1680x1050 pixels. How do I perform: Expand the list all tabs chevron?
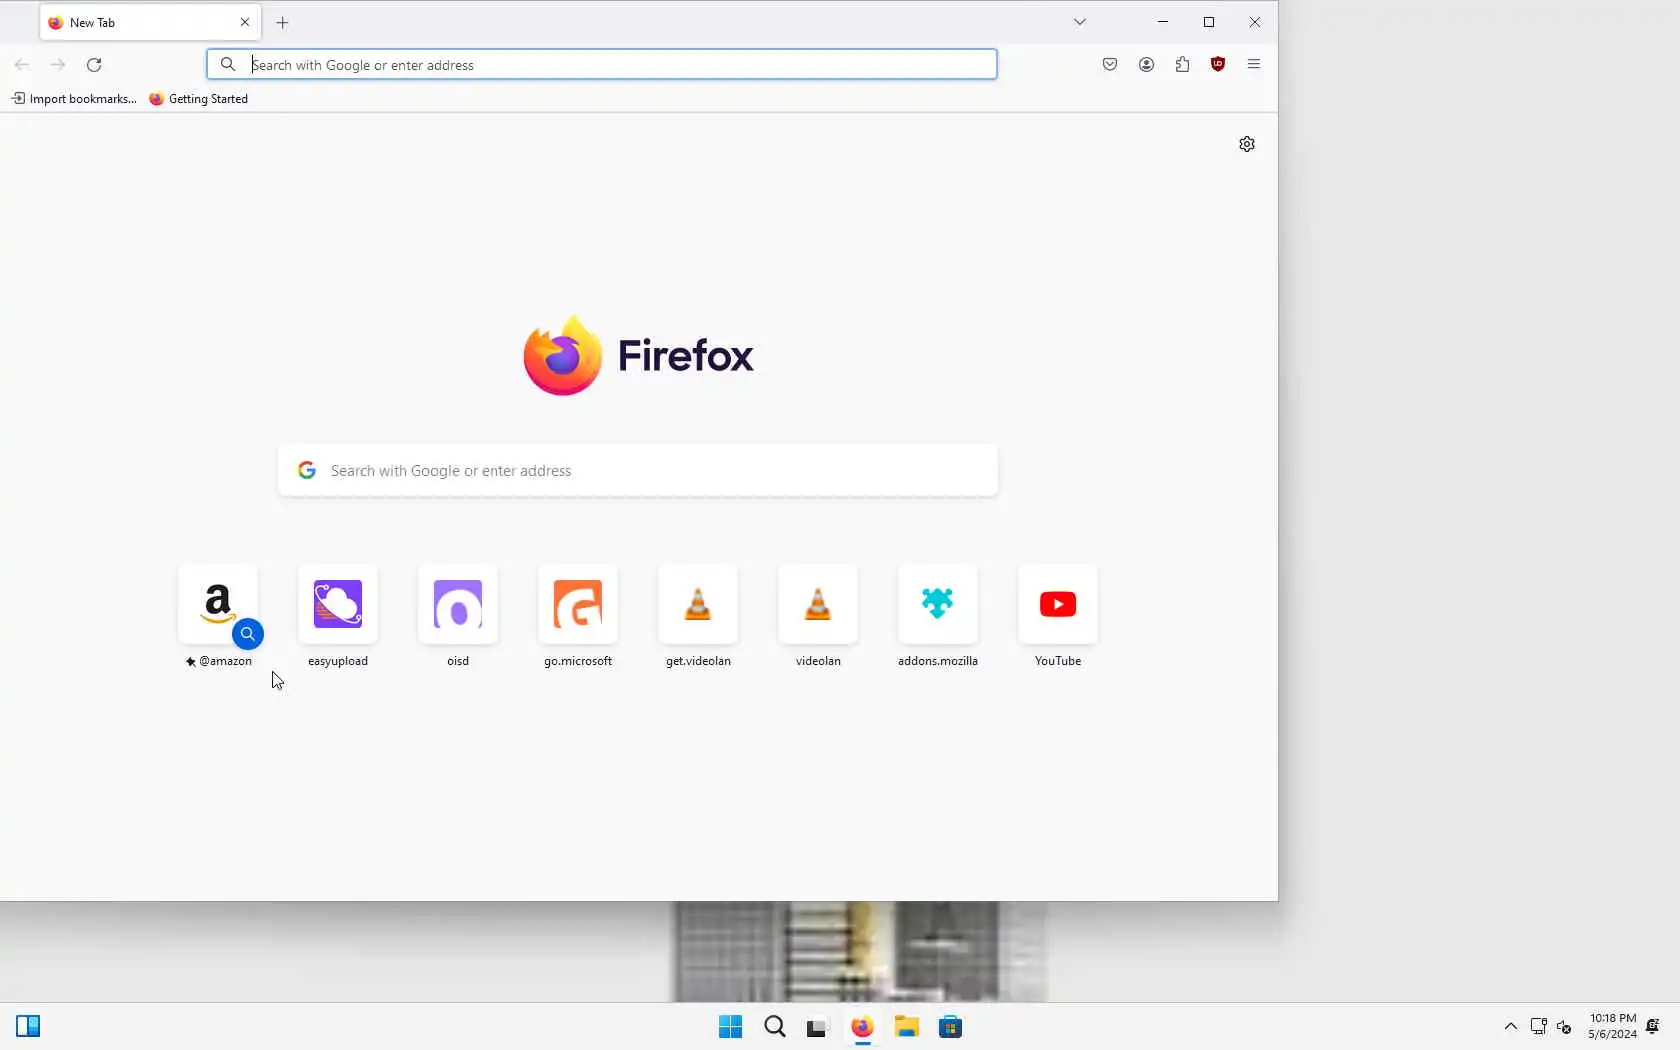1080,22
